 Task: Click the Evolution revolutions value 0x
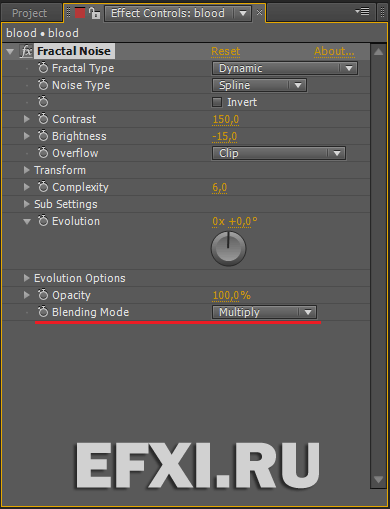(x=218, y=221)
